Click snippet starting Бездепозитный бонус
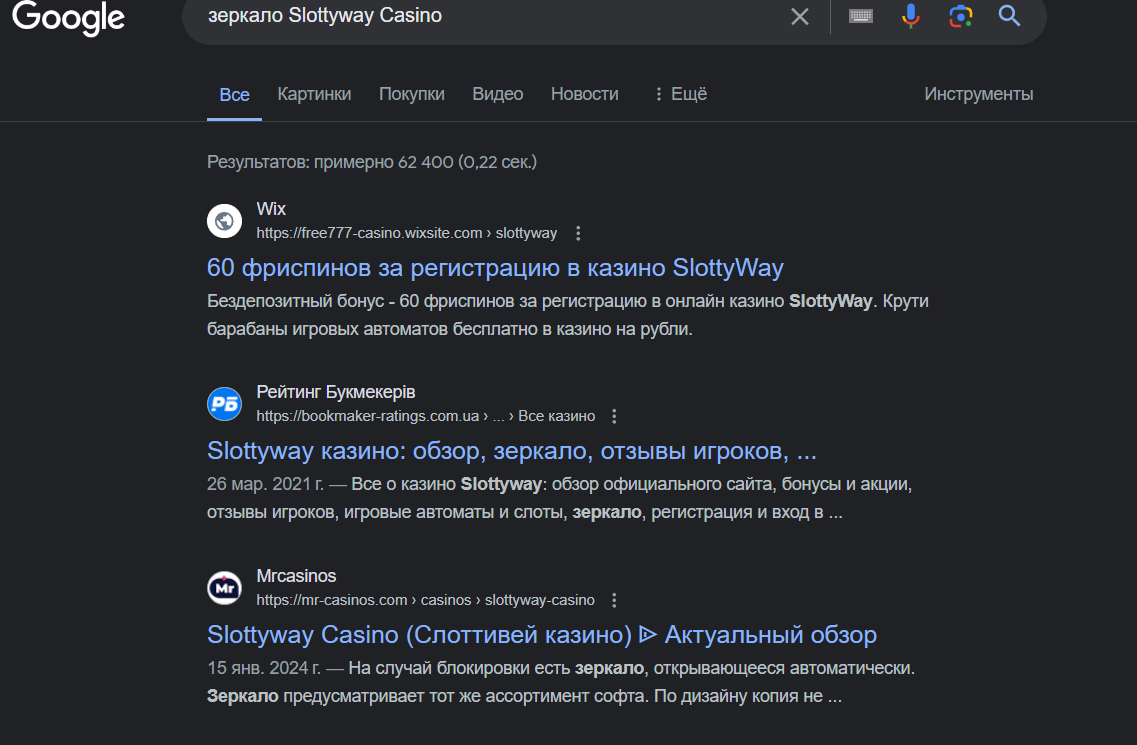The height and width of the screenshot is (745, 1137). (x=568, y=315)
